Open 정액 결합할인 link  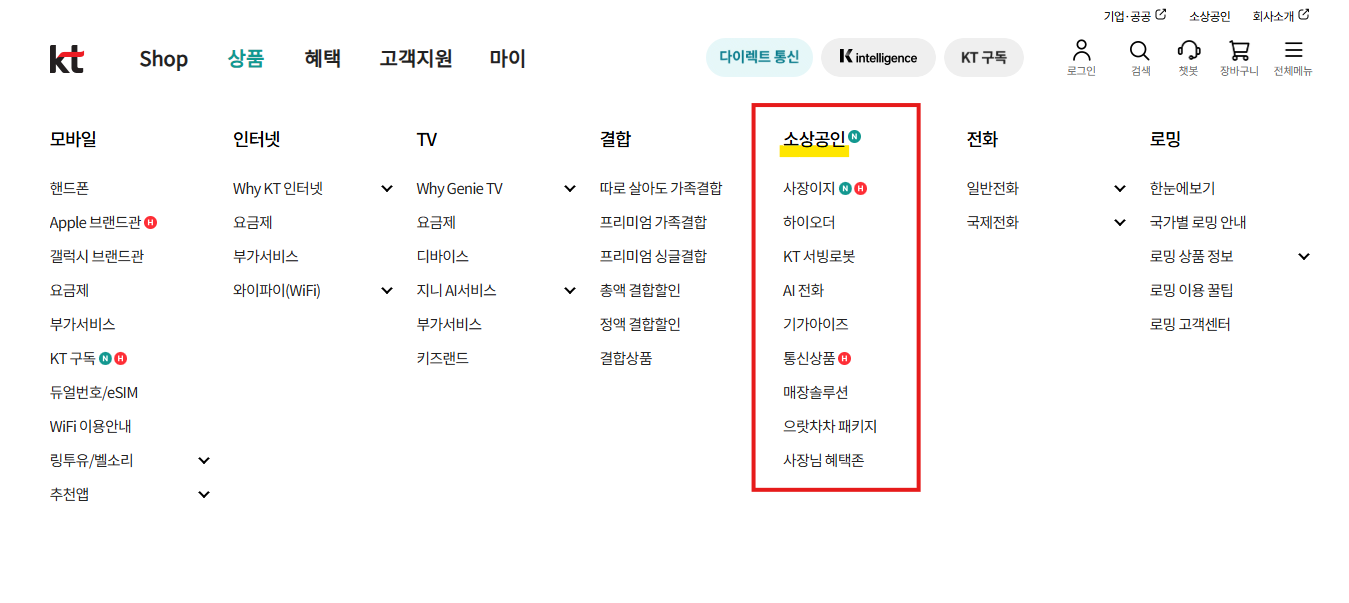pos(641,325)
